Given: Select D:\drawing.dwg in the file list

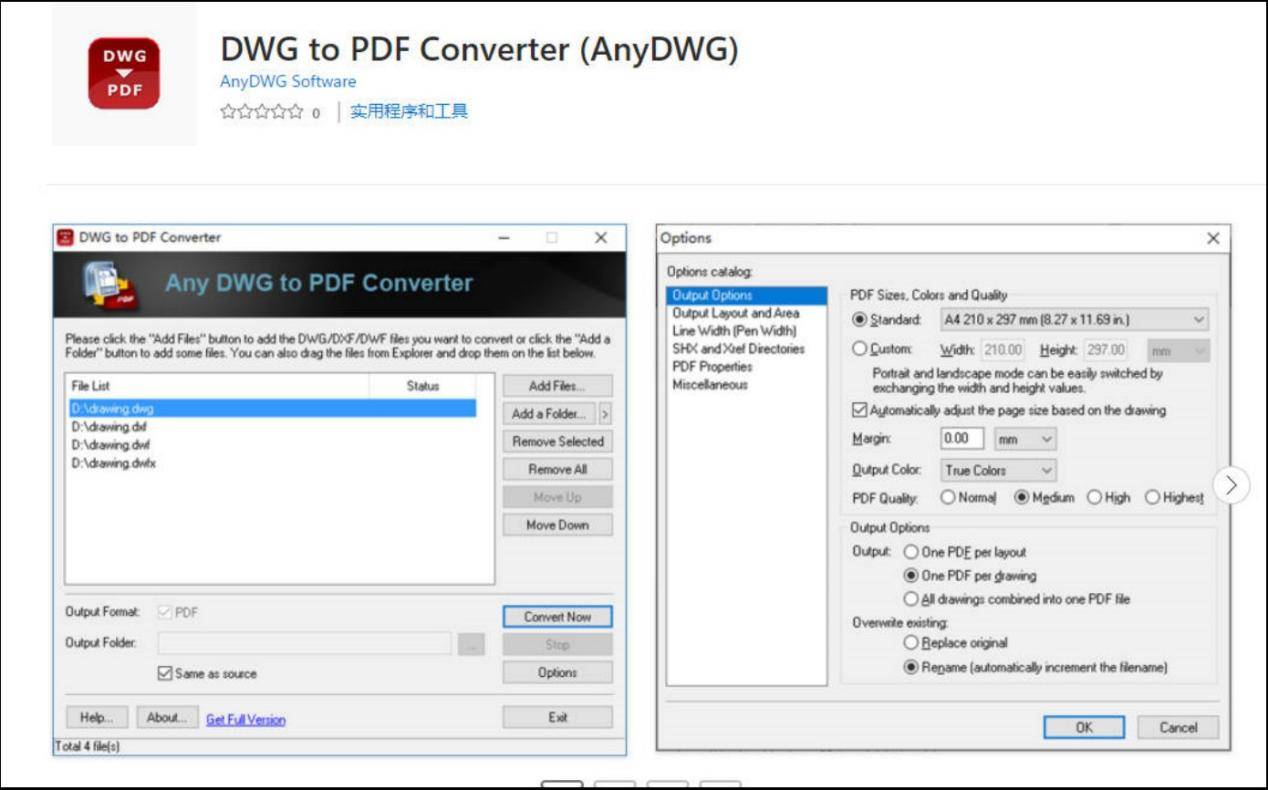Looking at the screenshot, I should 272,409.
